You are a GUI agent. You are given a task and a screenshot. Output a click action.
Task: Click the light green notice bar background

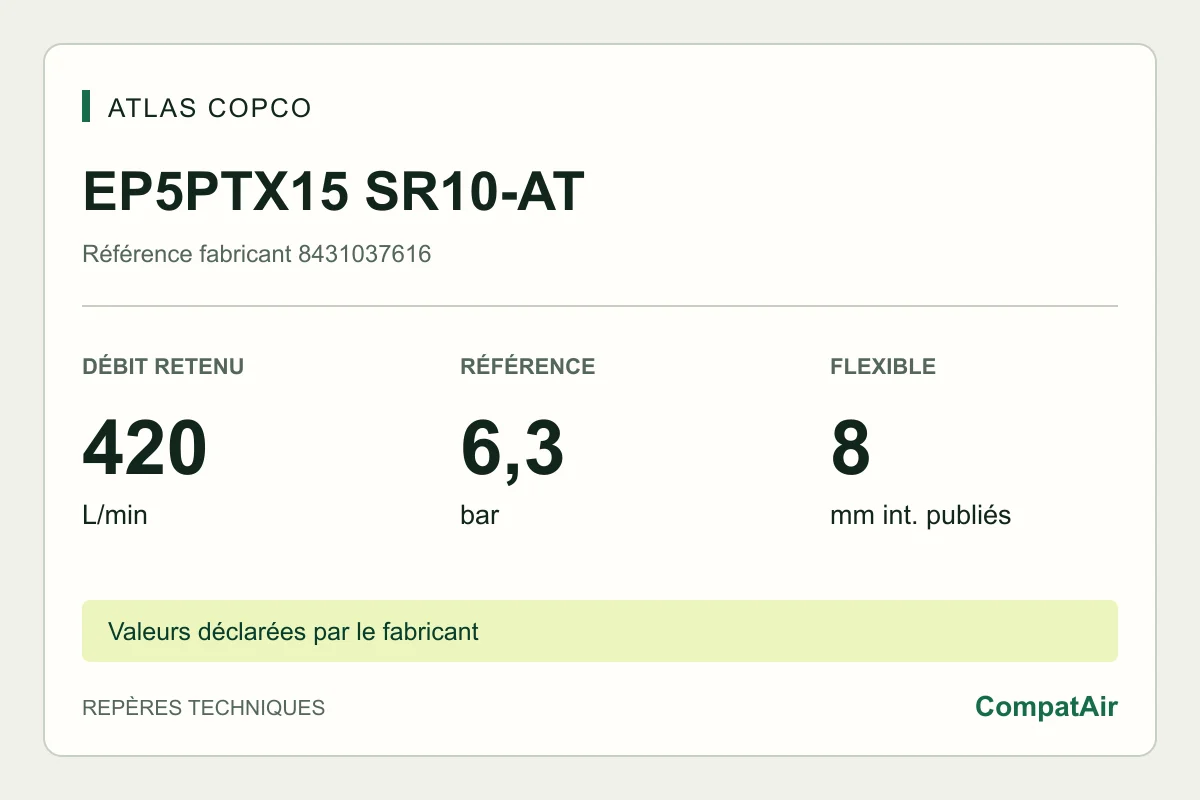tap(600, 631)
